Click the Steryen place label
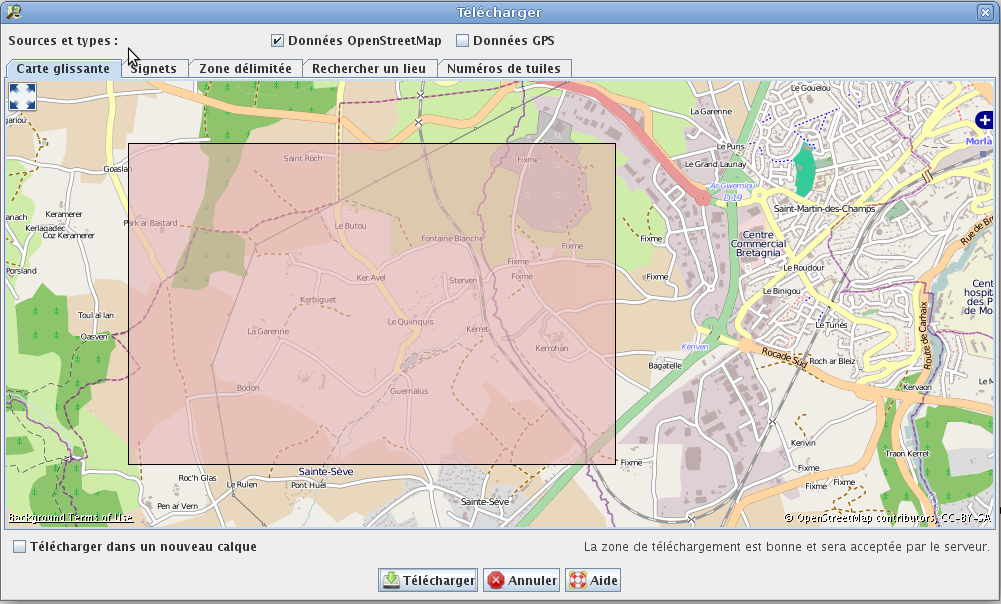The height and width of the screenshot is (604, 1001). 463,280
